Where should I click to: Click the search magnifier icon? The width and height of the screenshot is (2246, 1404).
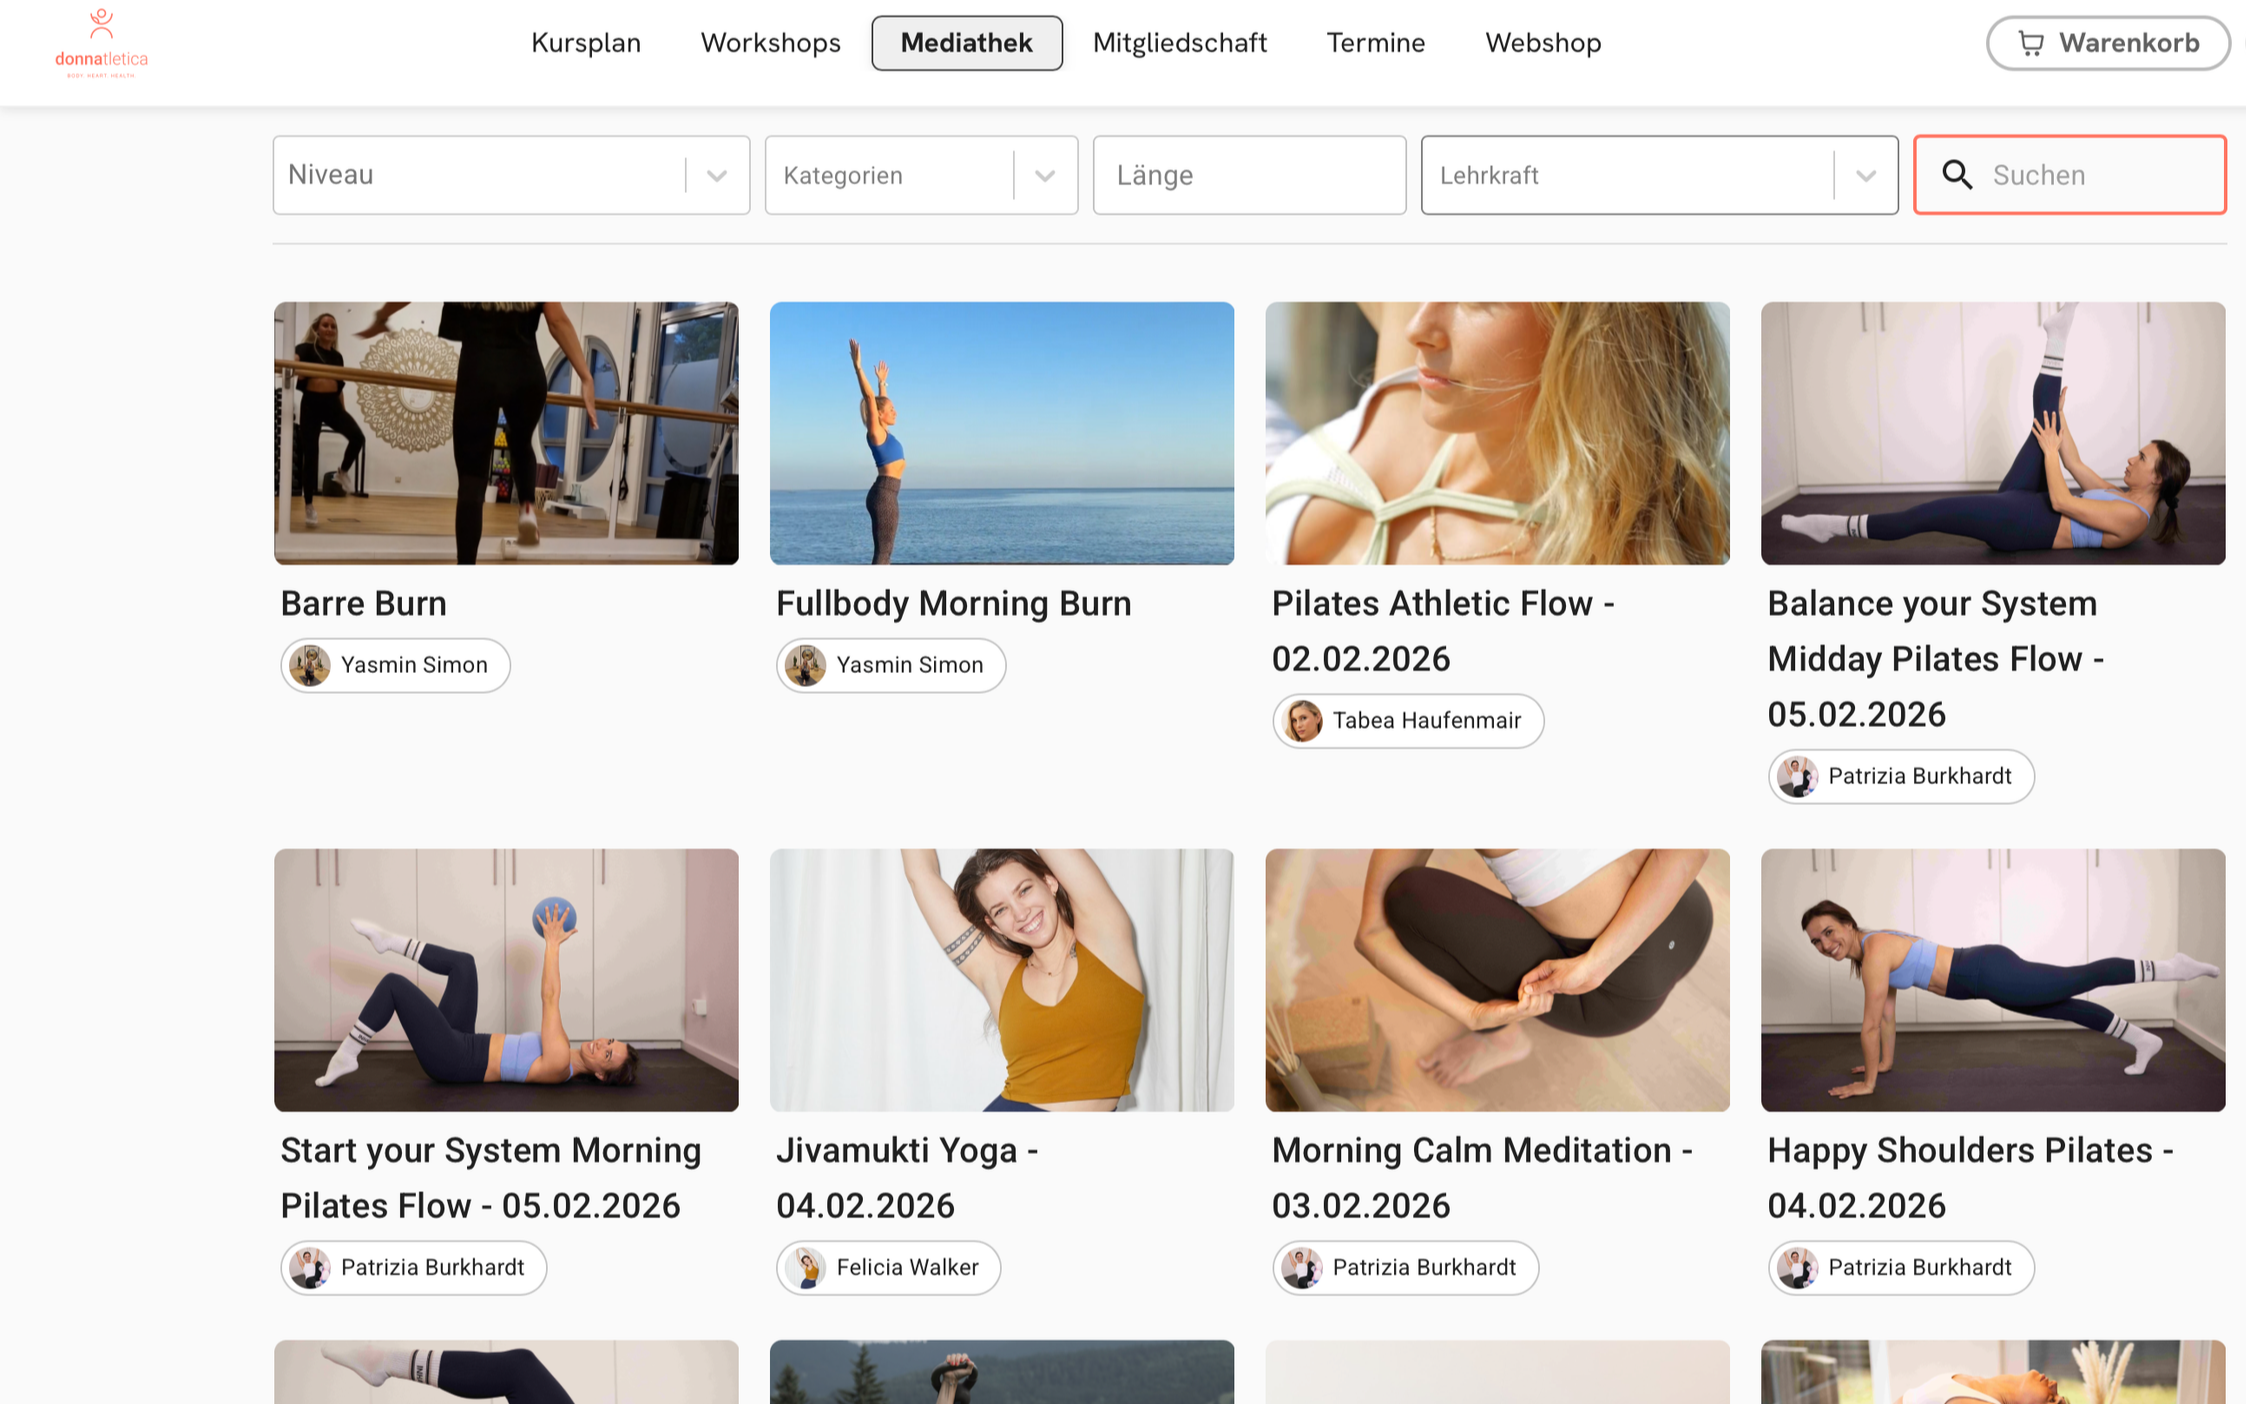(1957, 175)
